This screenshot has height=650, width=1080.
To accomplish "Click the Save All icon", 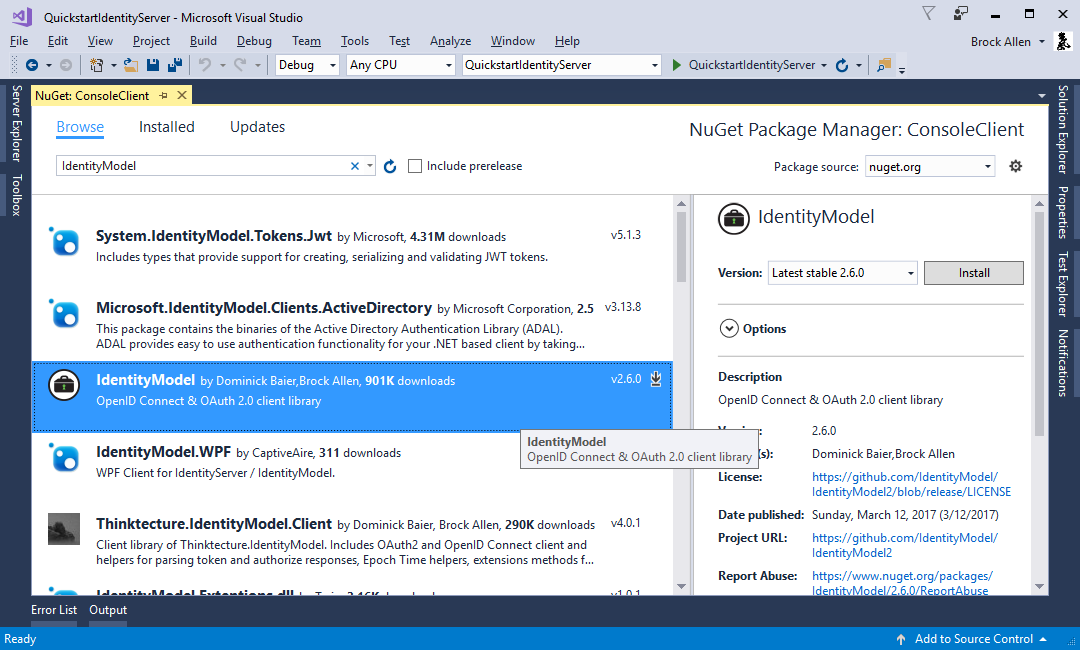I will pos(175,65).
